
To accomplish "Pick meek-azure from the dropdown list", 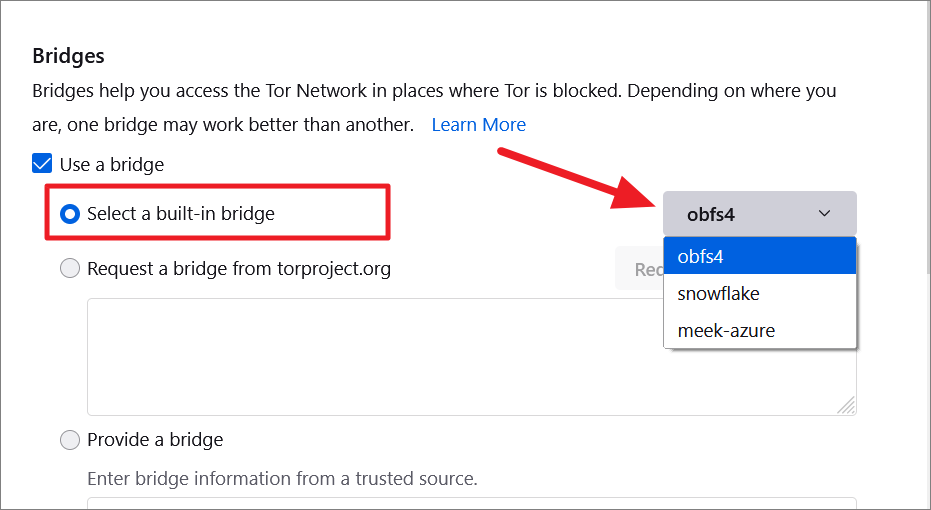I will point(759,330).
